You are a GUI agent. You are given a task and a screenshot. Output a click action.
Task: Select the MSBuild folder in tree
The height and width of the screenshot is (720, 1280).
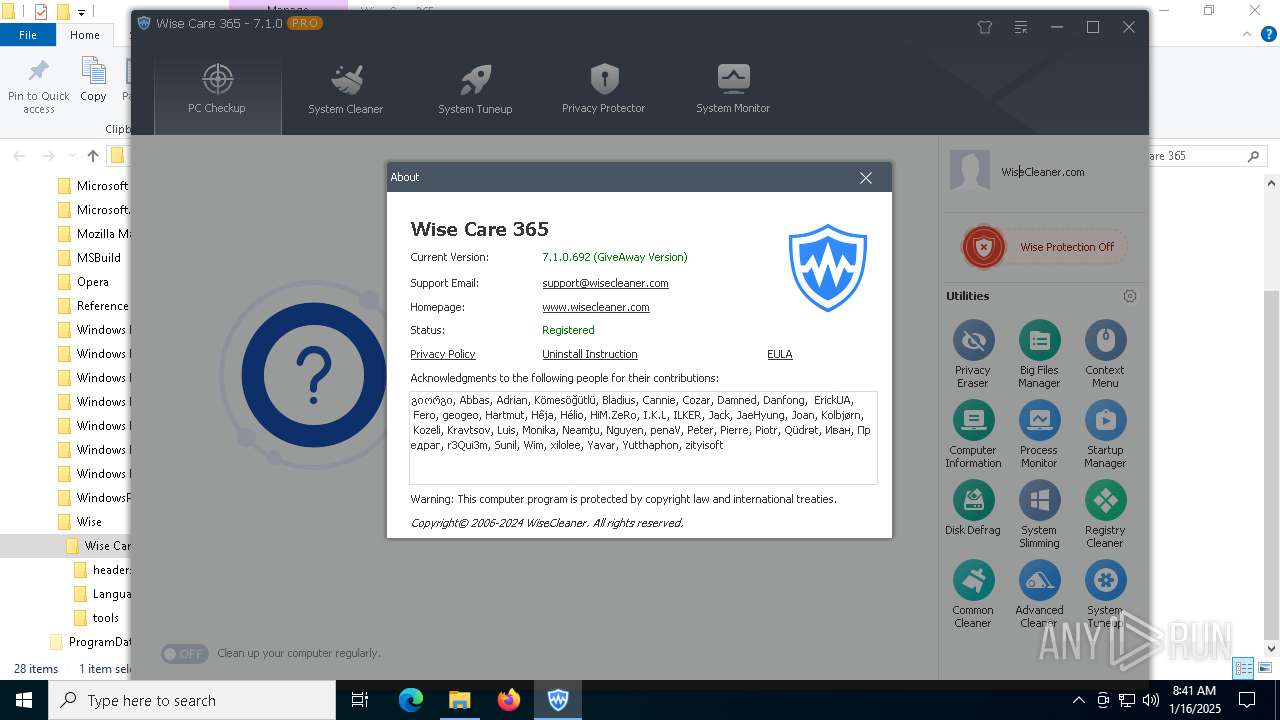coord(98,258)
